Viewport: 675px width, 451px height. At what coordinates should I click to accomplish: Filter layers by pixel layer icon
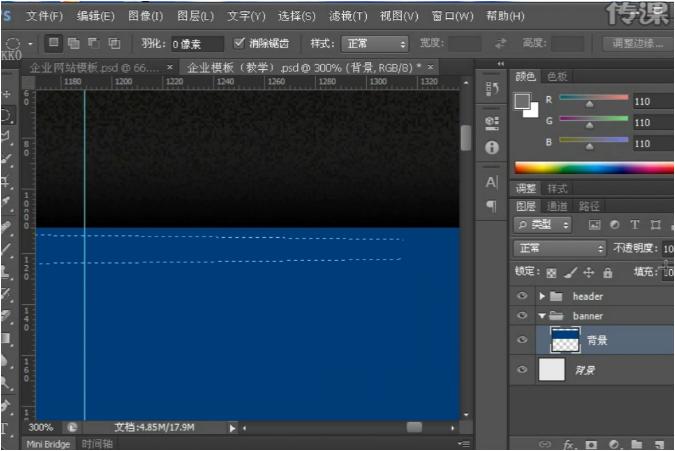tap(594, 225)
